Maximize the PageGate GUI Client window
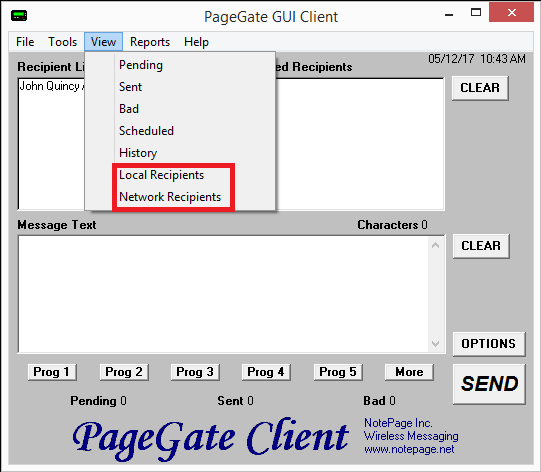 pyautogui.click(x=476, y=13)
